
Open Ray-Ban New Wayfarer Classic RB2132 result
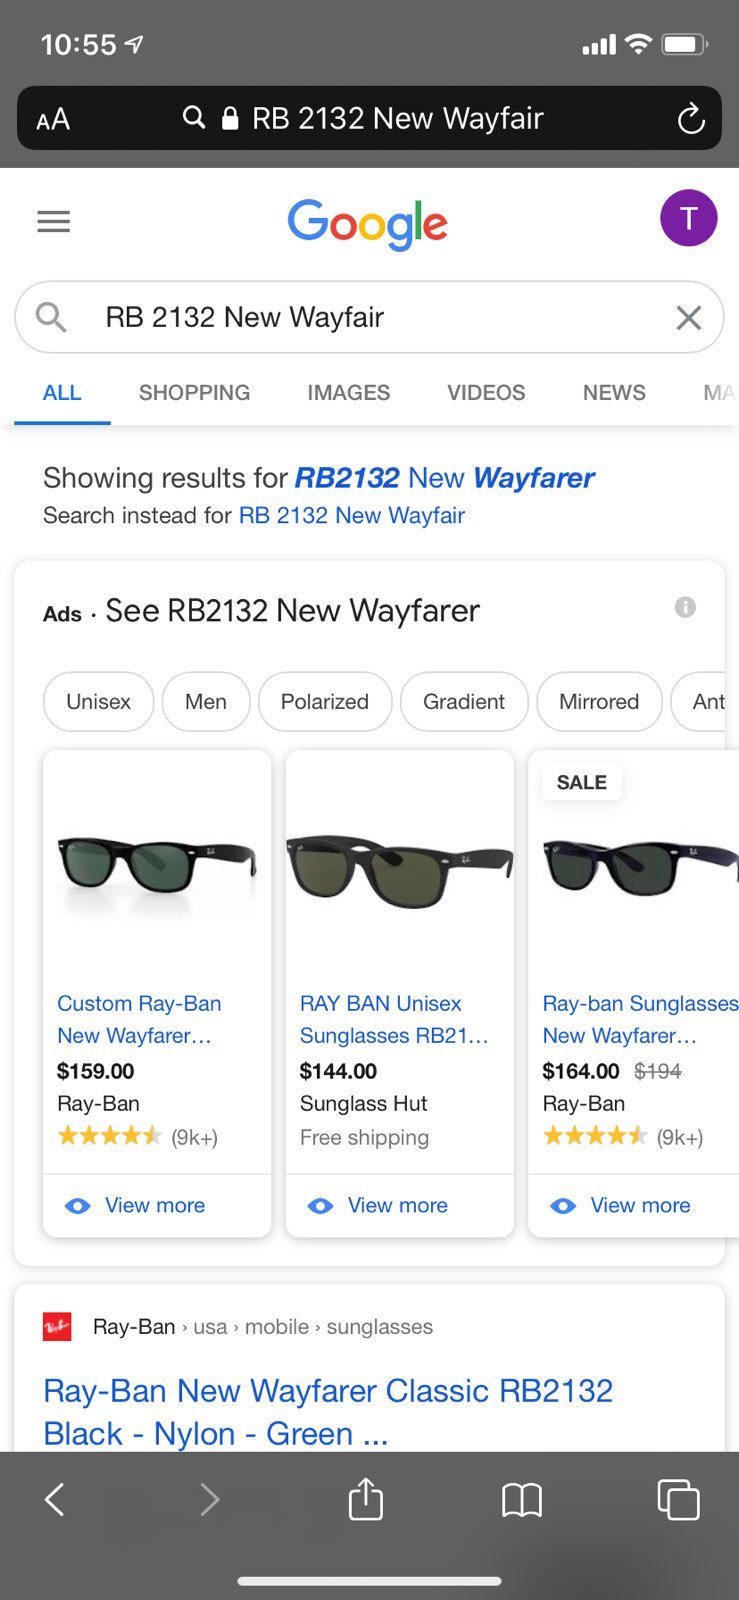(x=328, y=1412)
